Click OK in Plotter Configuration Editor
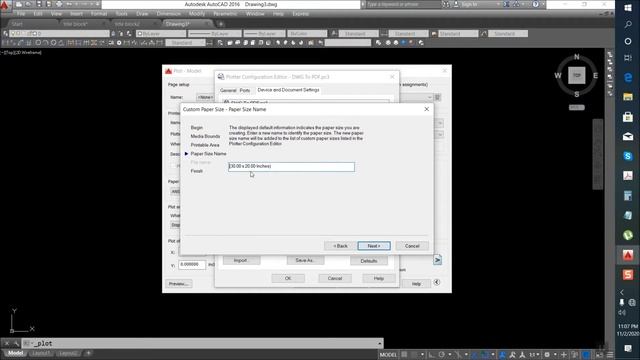Image resolution: width=640 pixels, height=360 pixels. tap(288, 278)
